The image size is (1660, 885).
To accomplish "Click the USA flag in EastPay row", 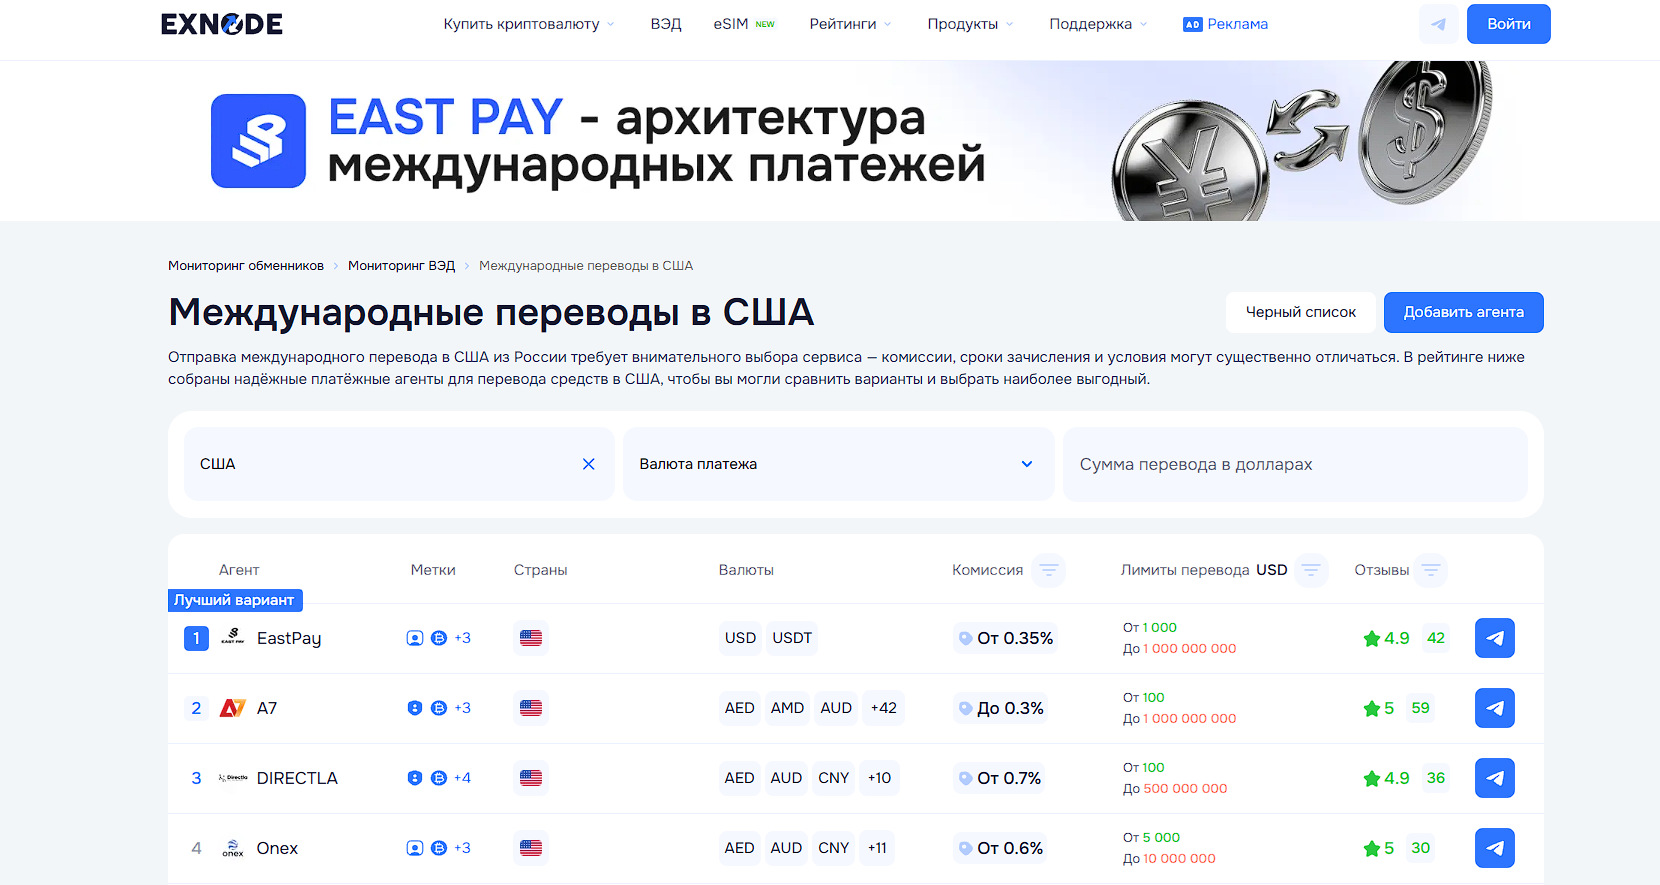I will coord(531,638).
